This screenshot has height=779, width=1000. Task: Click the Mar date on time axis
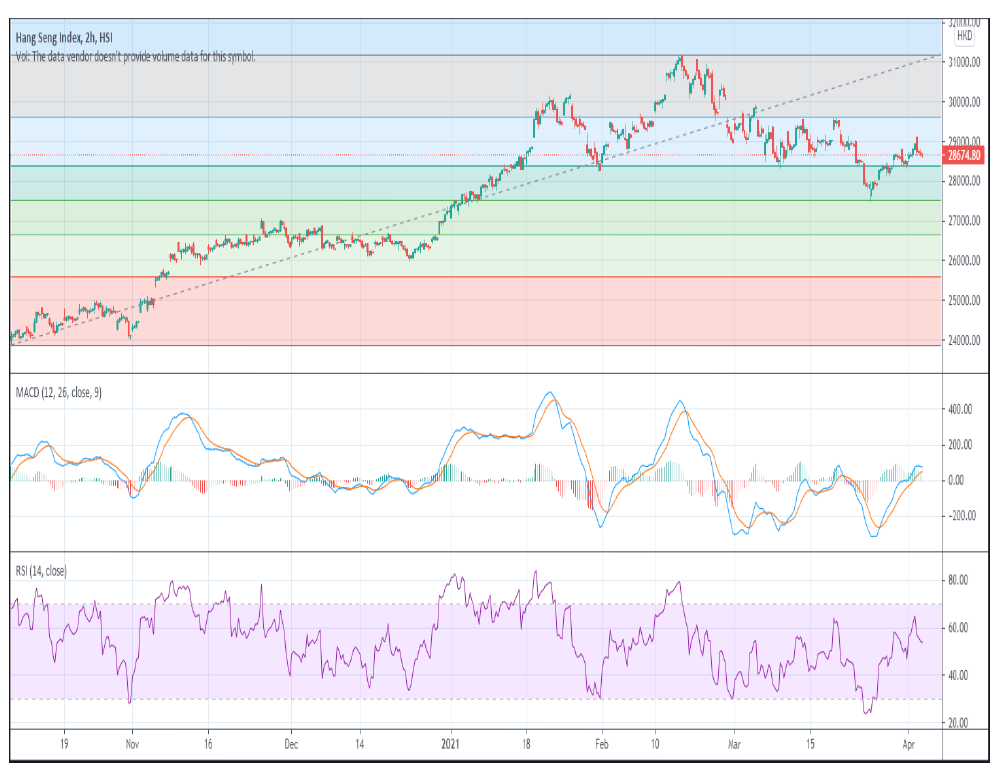733,744
